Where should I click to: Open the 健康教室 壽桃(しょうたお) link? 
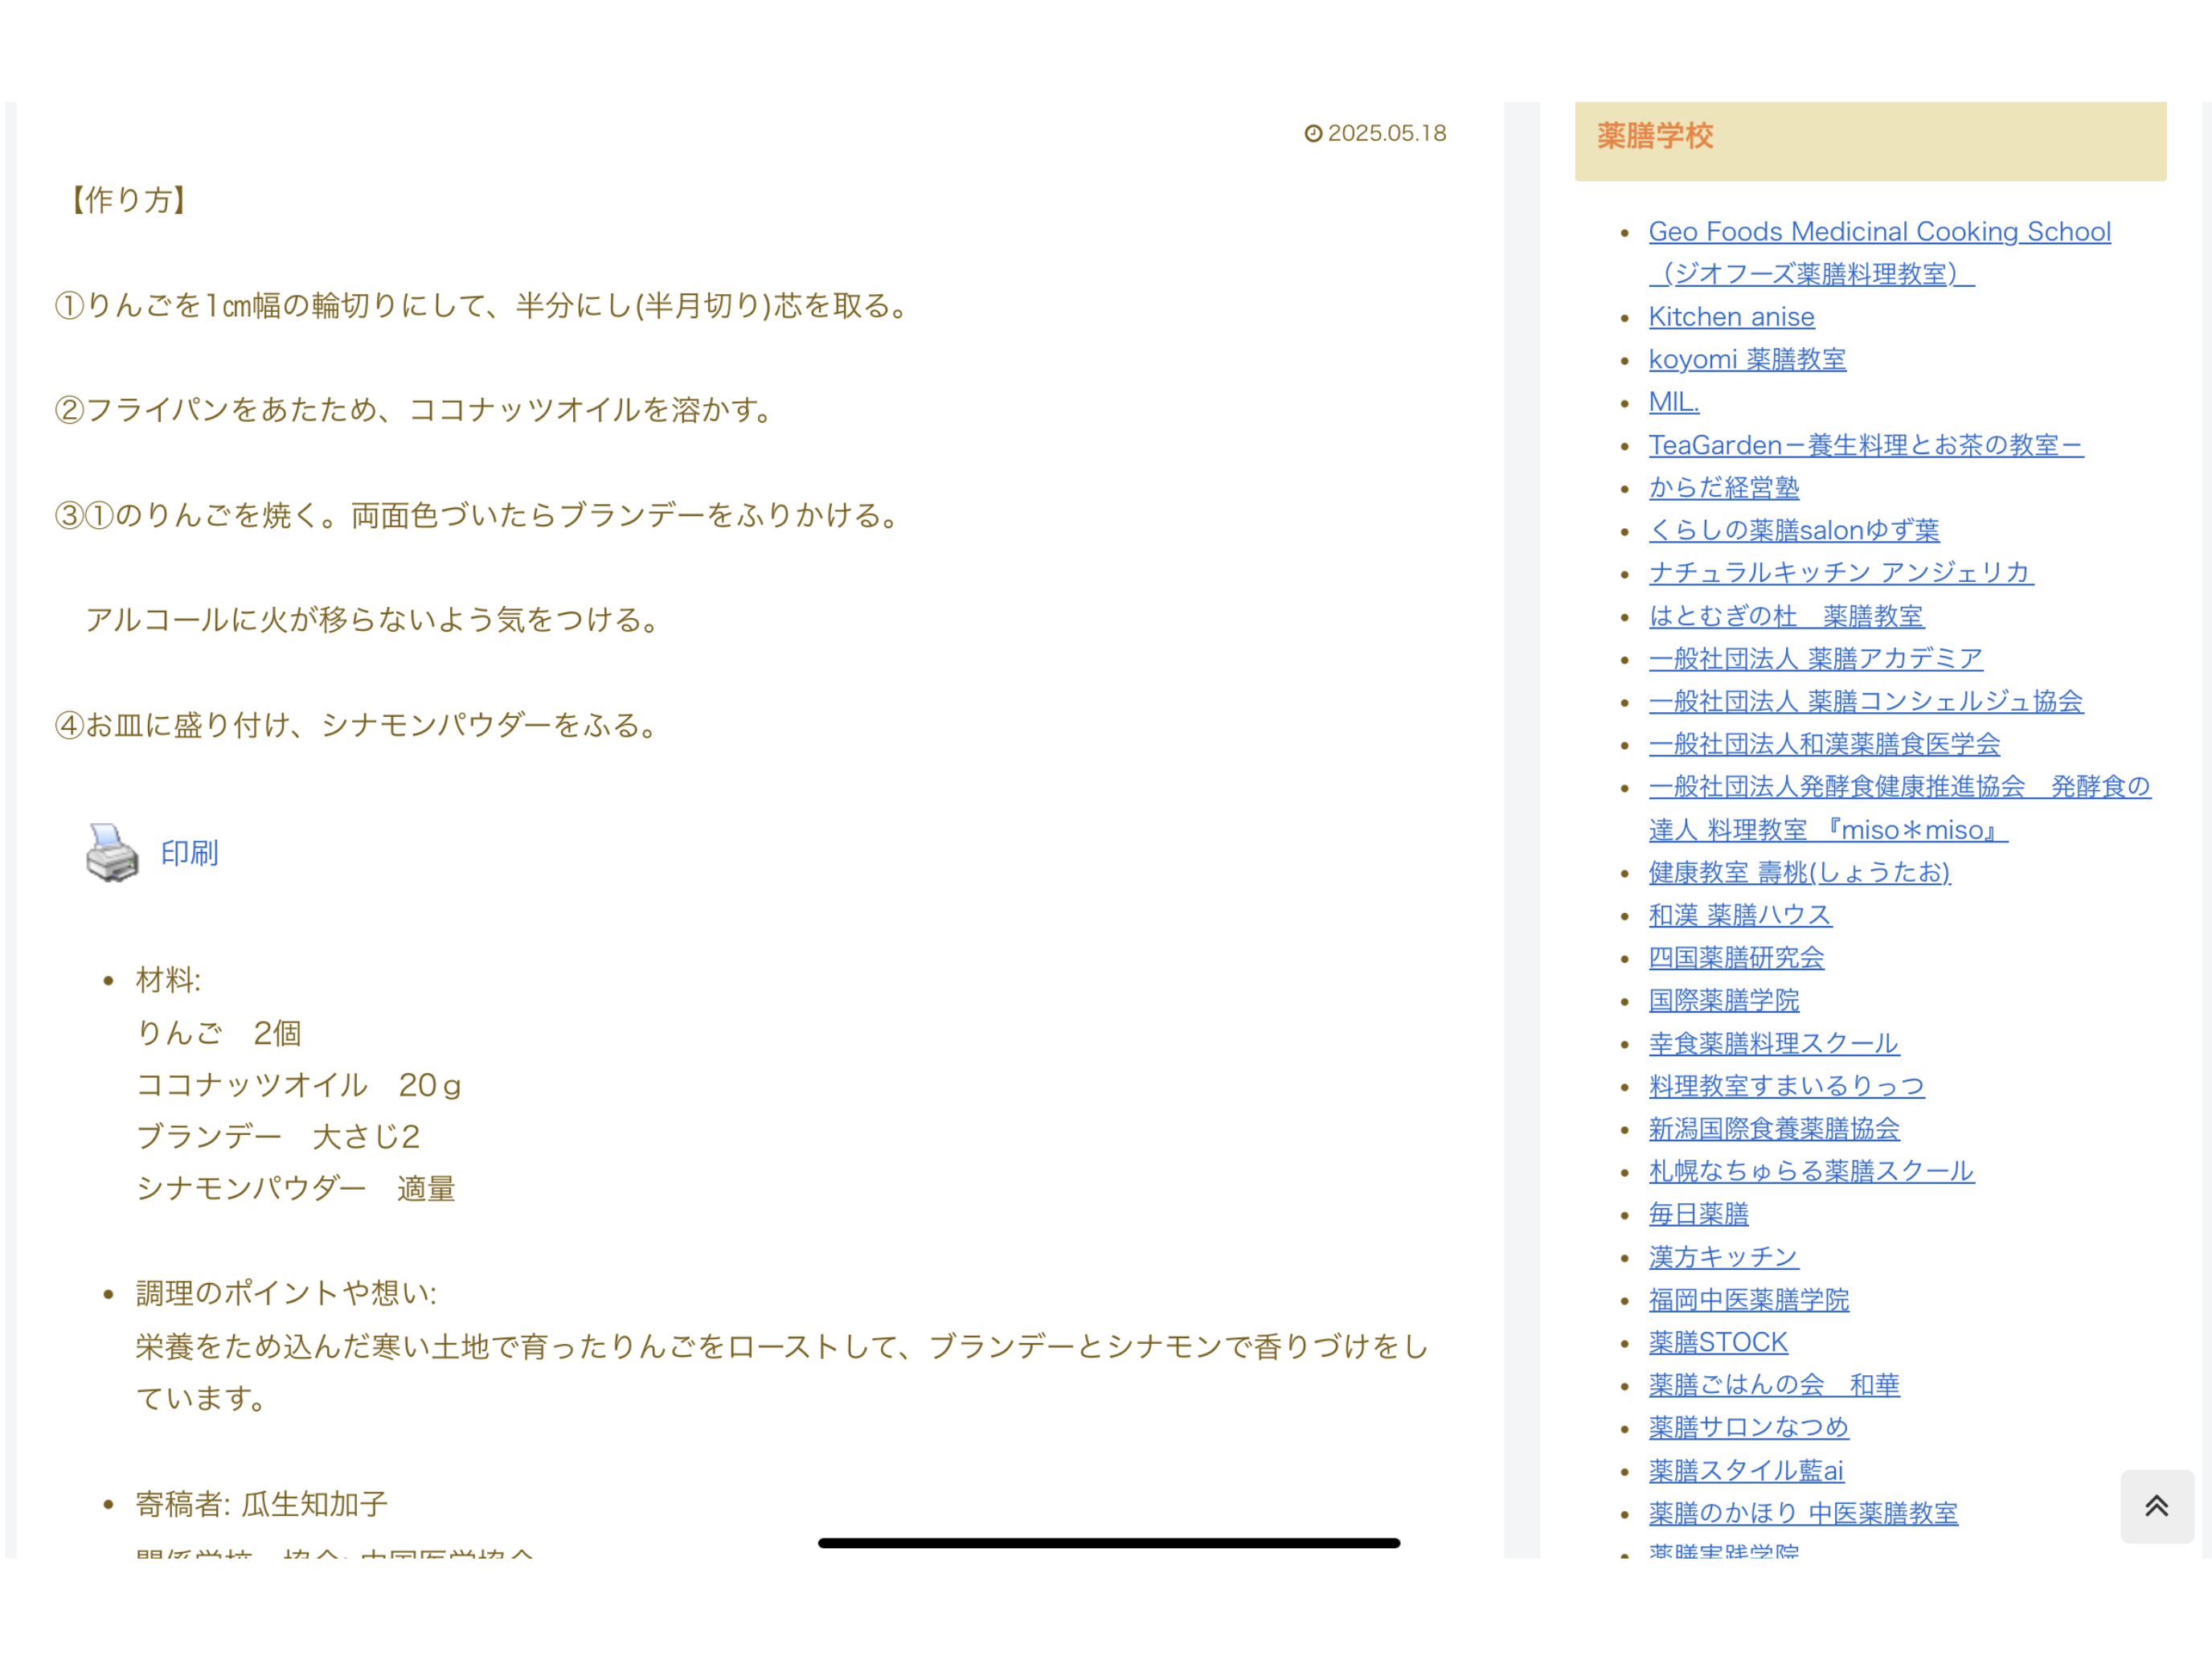click(x=1799, y=872)
